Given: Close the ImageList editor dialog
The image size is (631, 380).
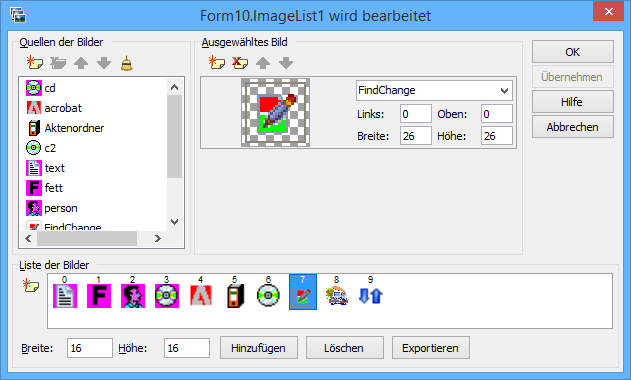Looking at the screenshot, I should pyautogui.click(x=608, y=11).
